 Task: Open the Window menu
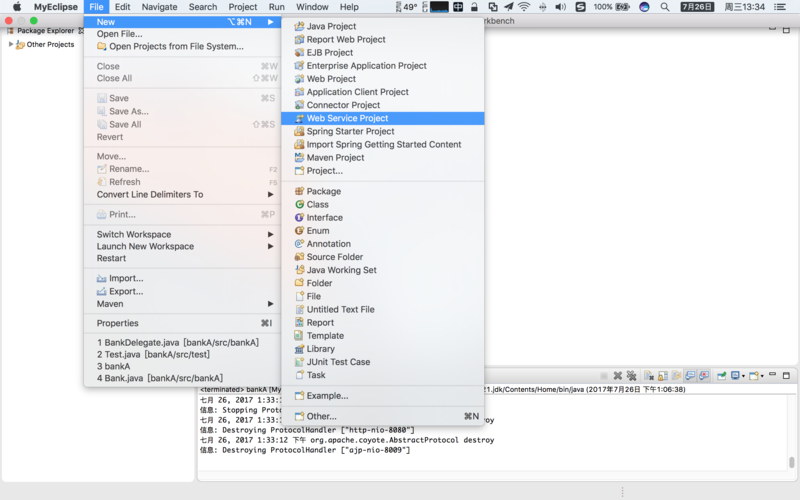point(312,7)
